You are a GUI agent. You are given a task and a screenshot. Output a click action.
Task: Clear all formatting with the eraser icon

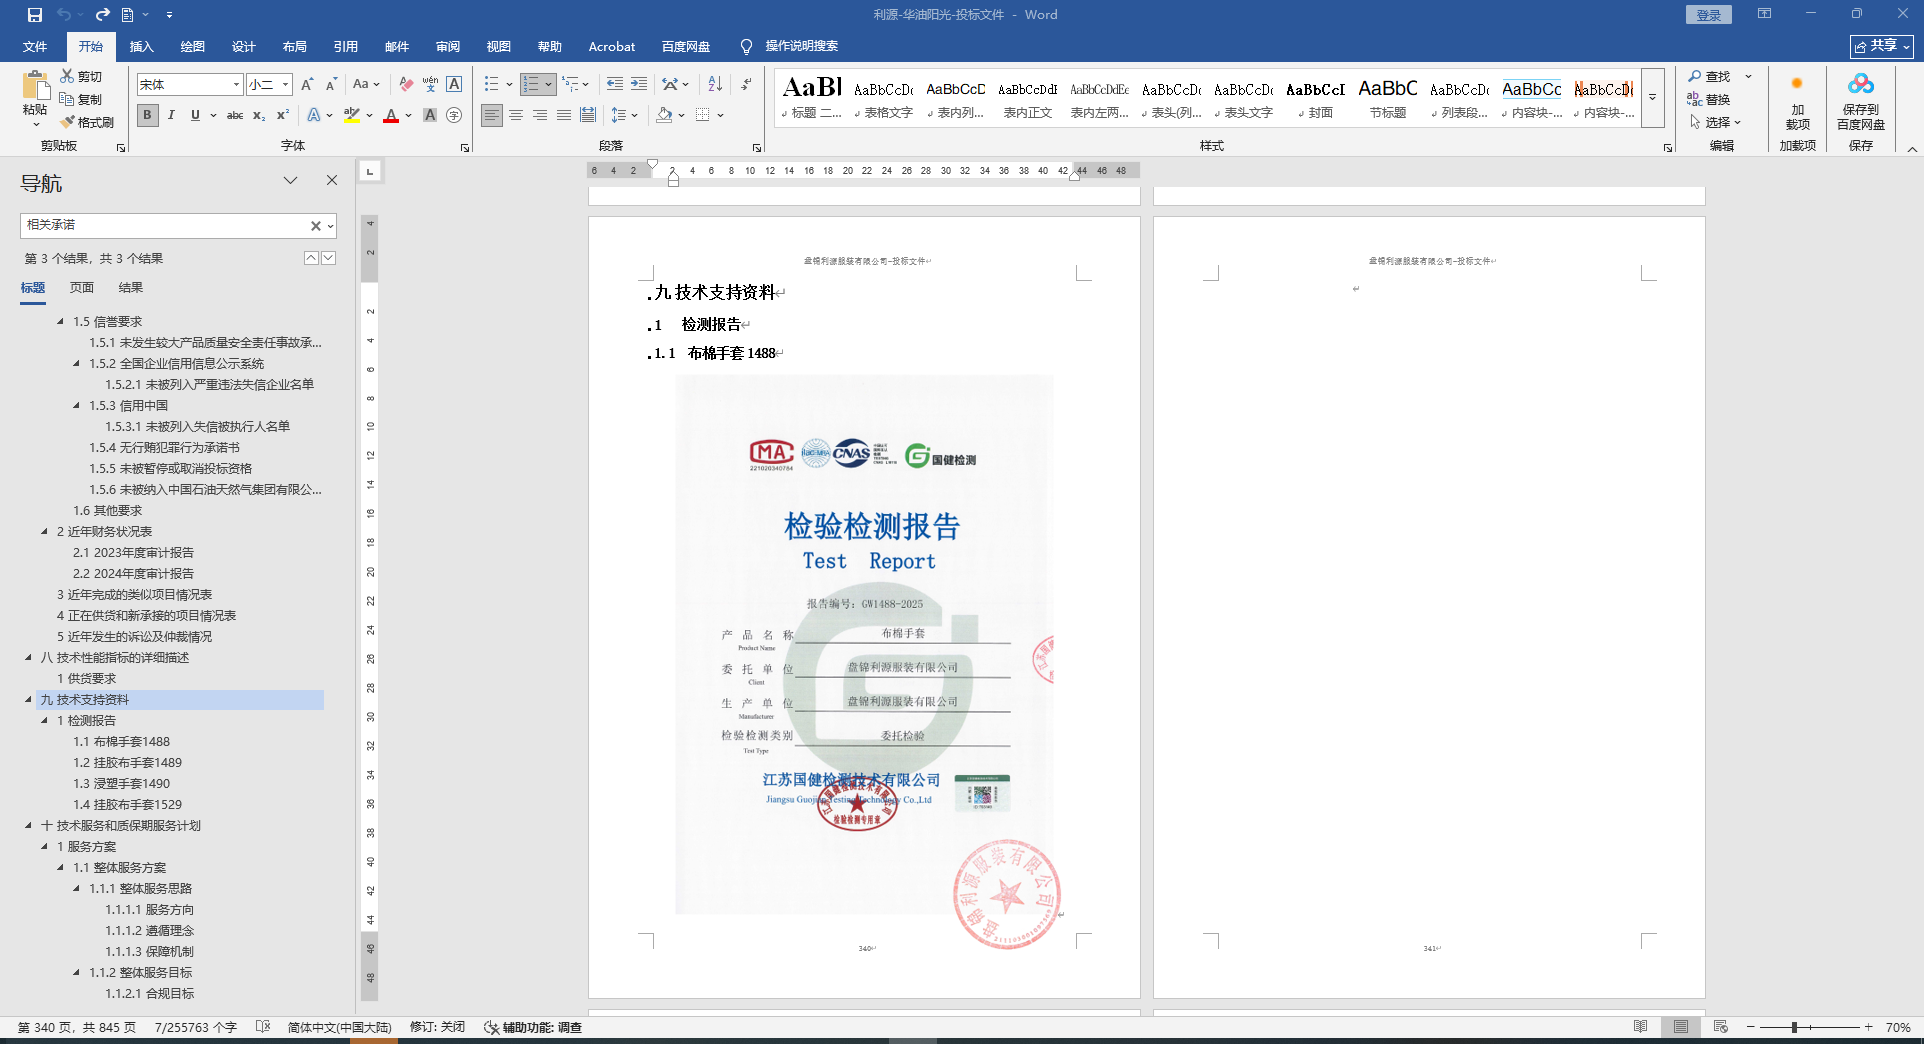pyautogui.click(x=405, y=84)
